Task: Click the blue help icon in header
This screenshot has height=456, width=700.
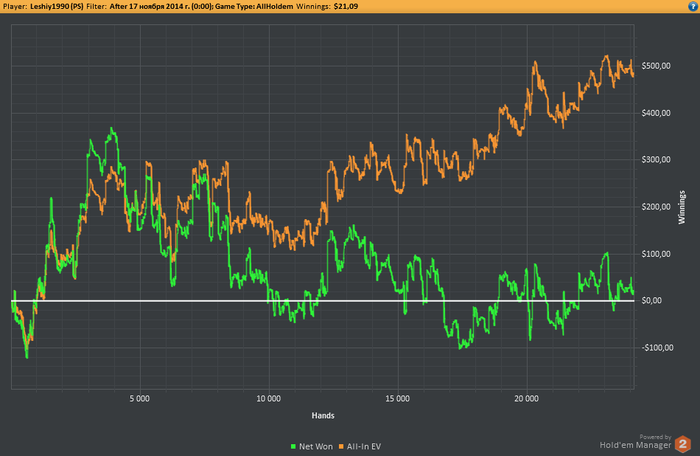Action: coord(693,6)
